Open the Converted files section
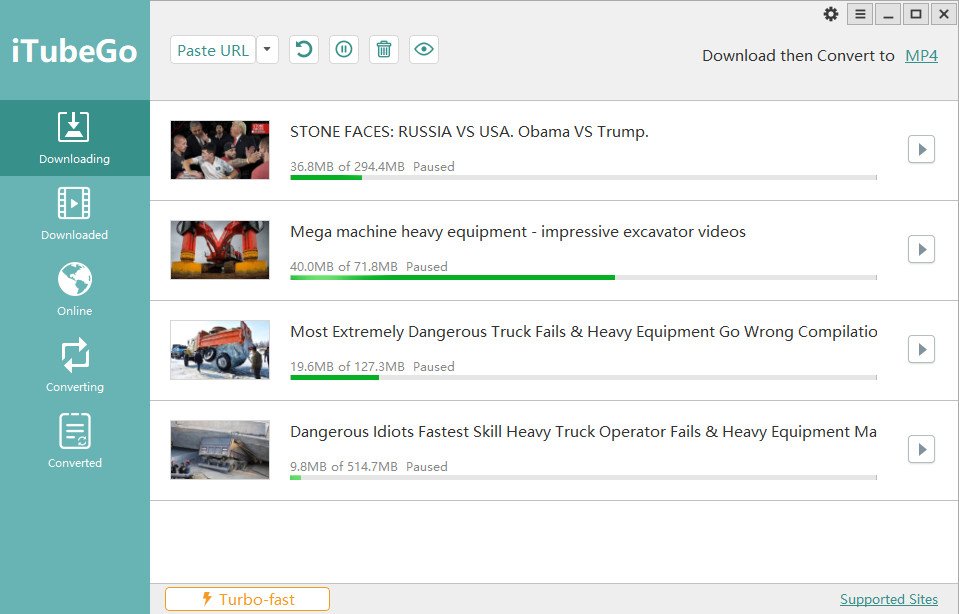 tap(75, 442)
